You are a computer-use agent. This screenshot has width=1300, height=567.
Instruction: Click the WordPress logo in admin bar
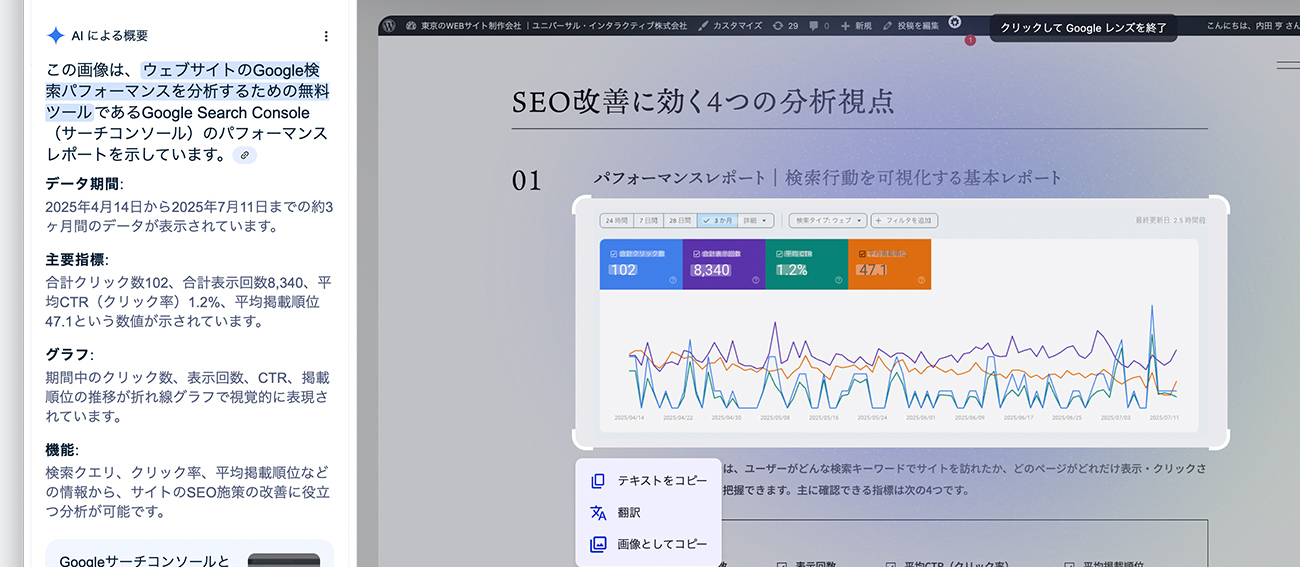click(390, 25)
